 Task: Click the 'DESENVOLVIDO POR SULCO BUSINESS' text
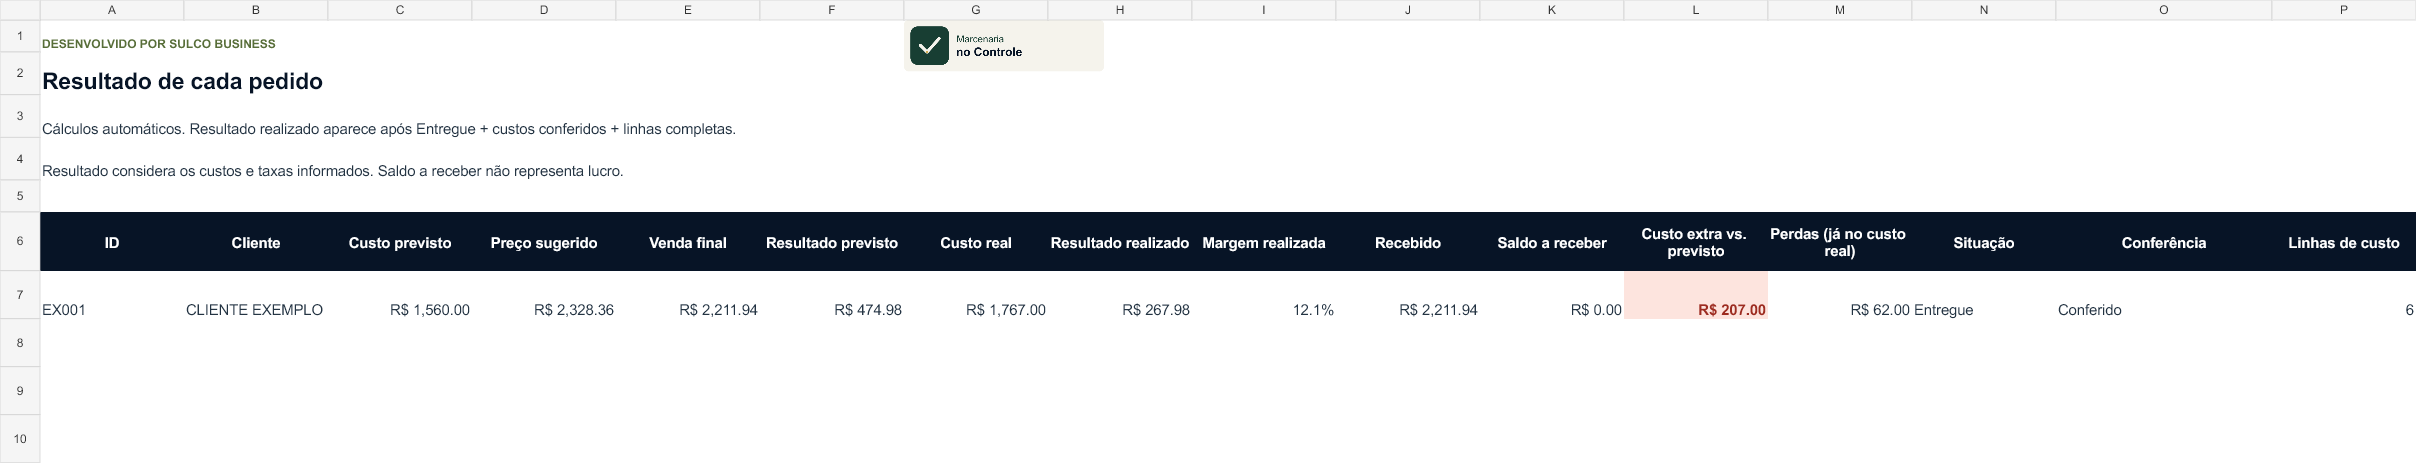pos(159,44)
